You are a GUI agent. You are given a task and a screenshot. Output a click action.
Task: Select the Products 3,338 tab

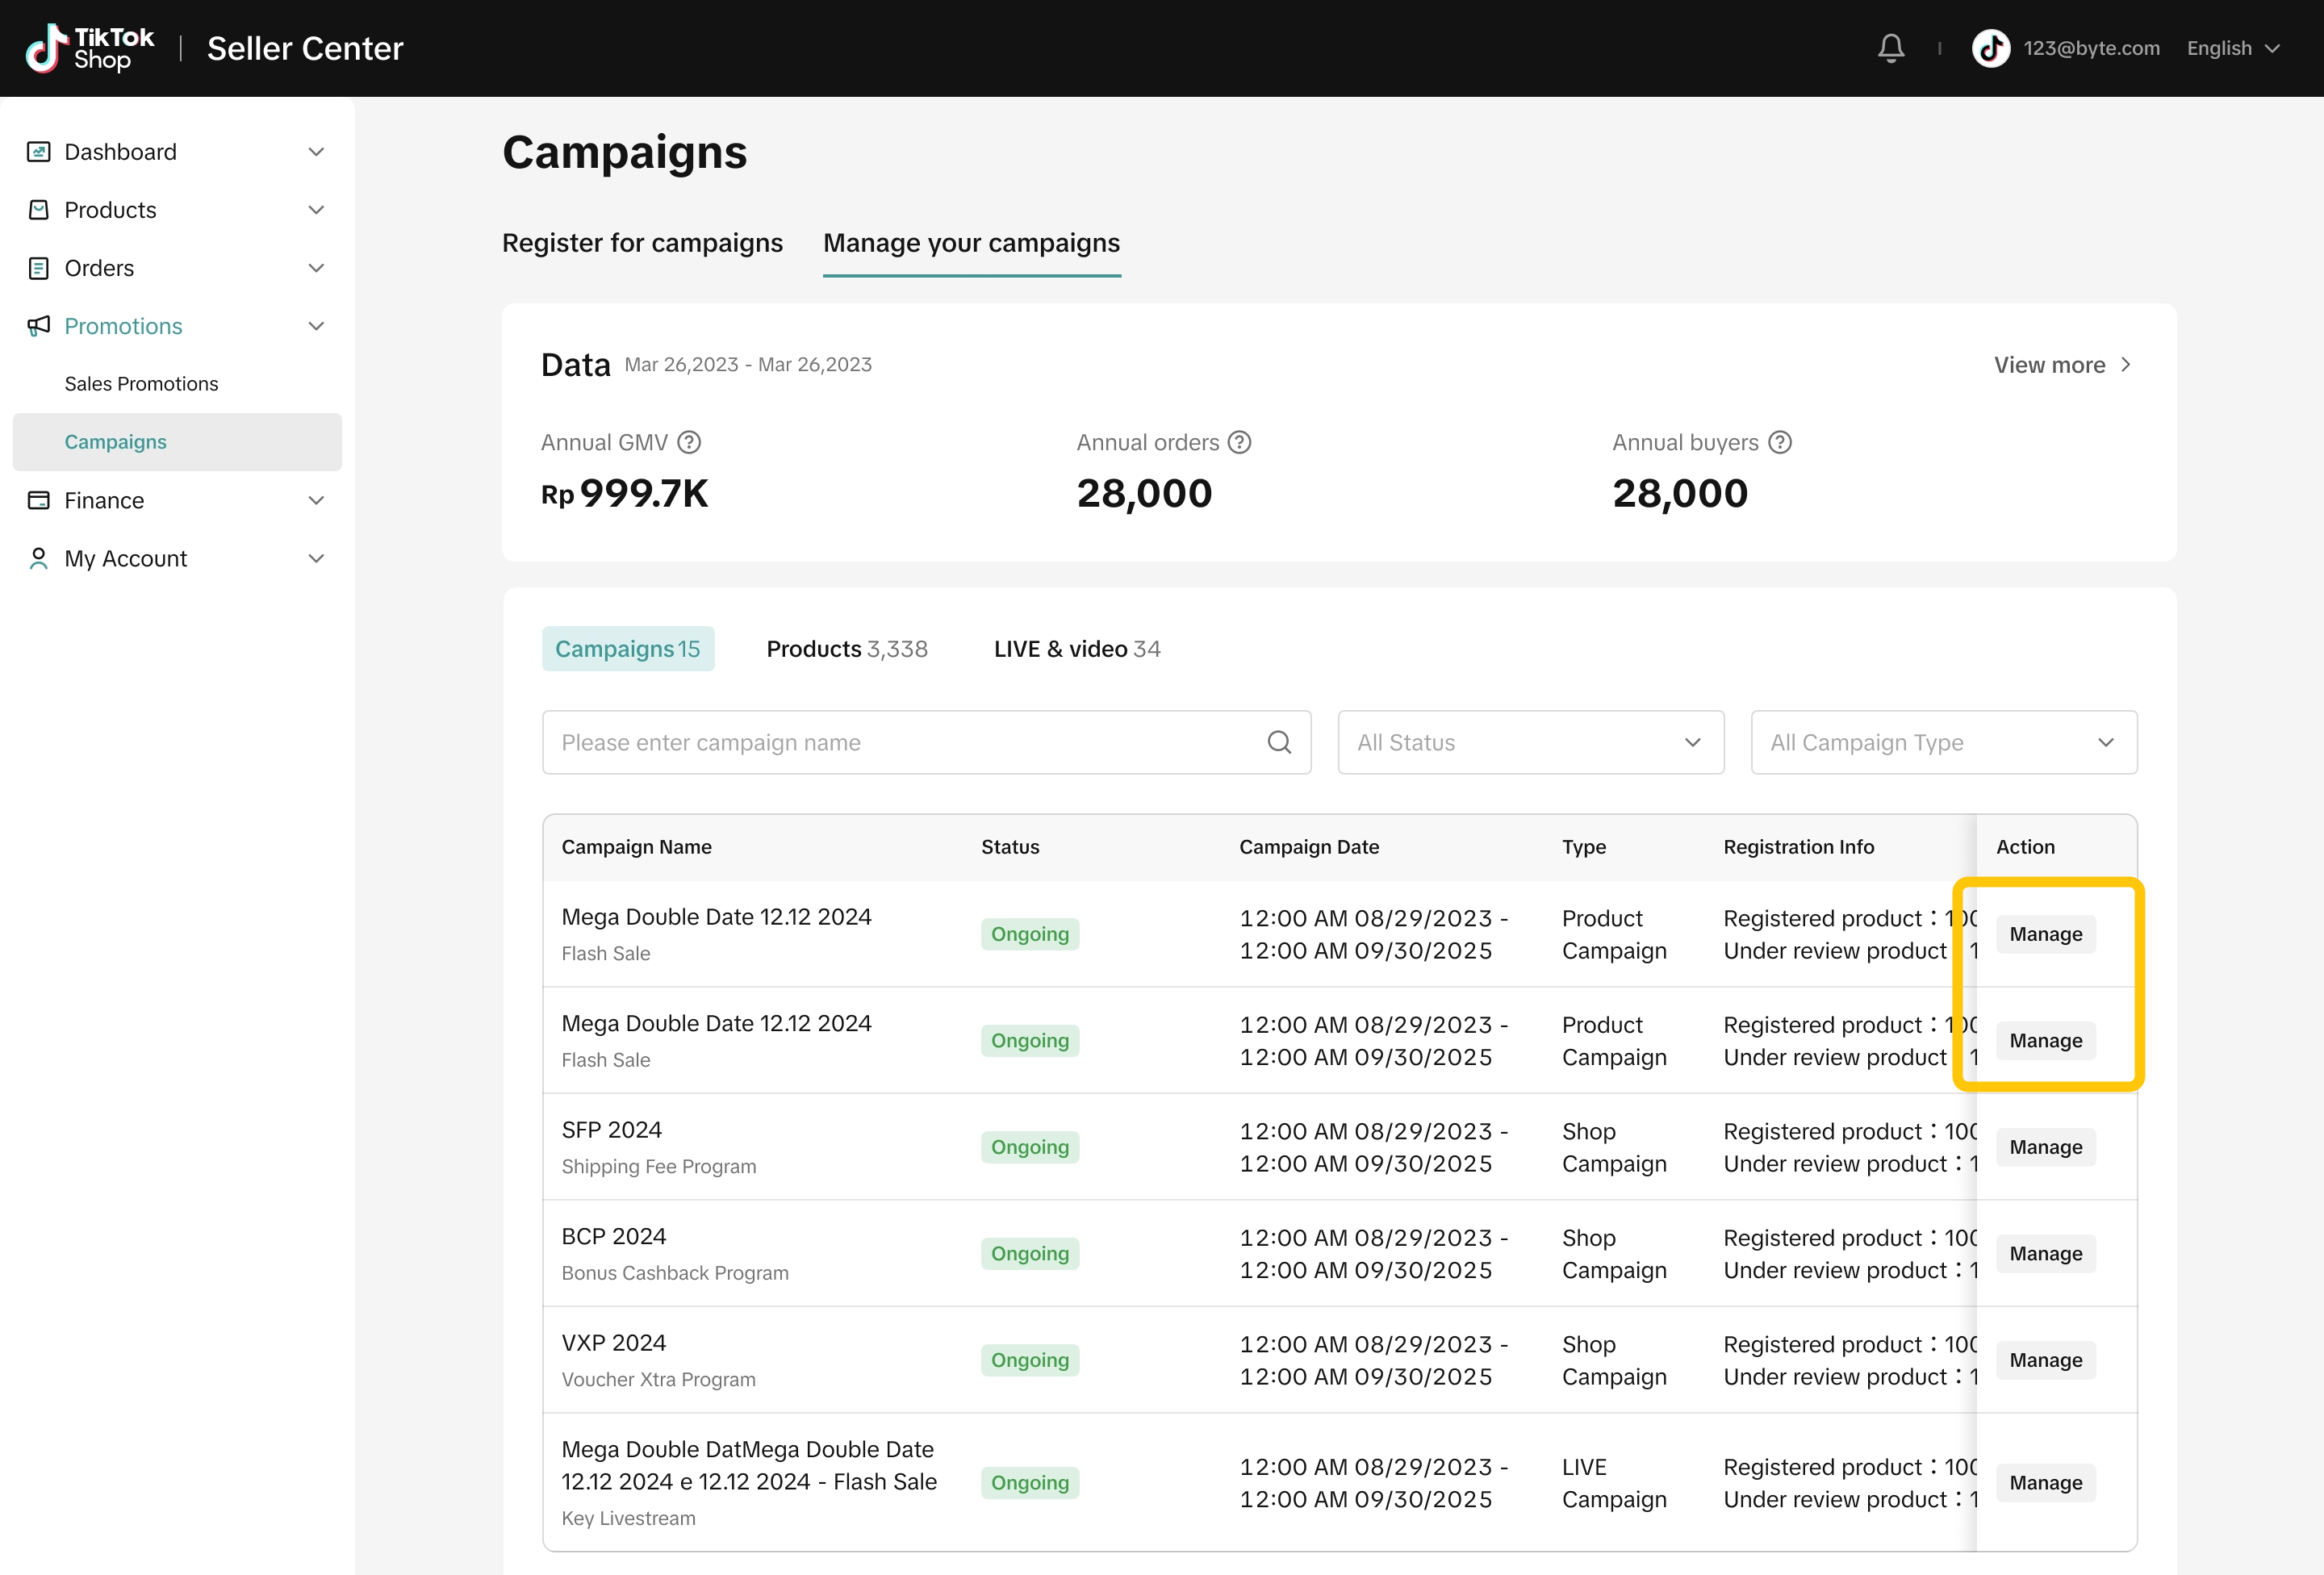point(846,649)
